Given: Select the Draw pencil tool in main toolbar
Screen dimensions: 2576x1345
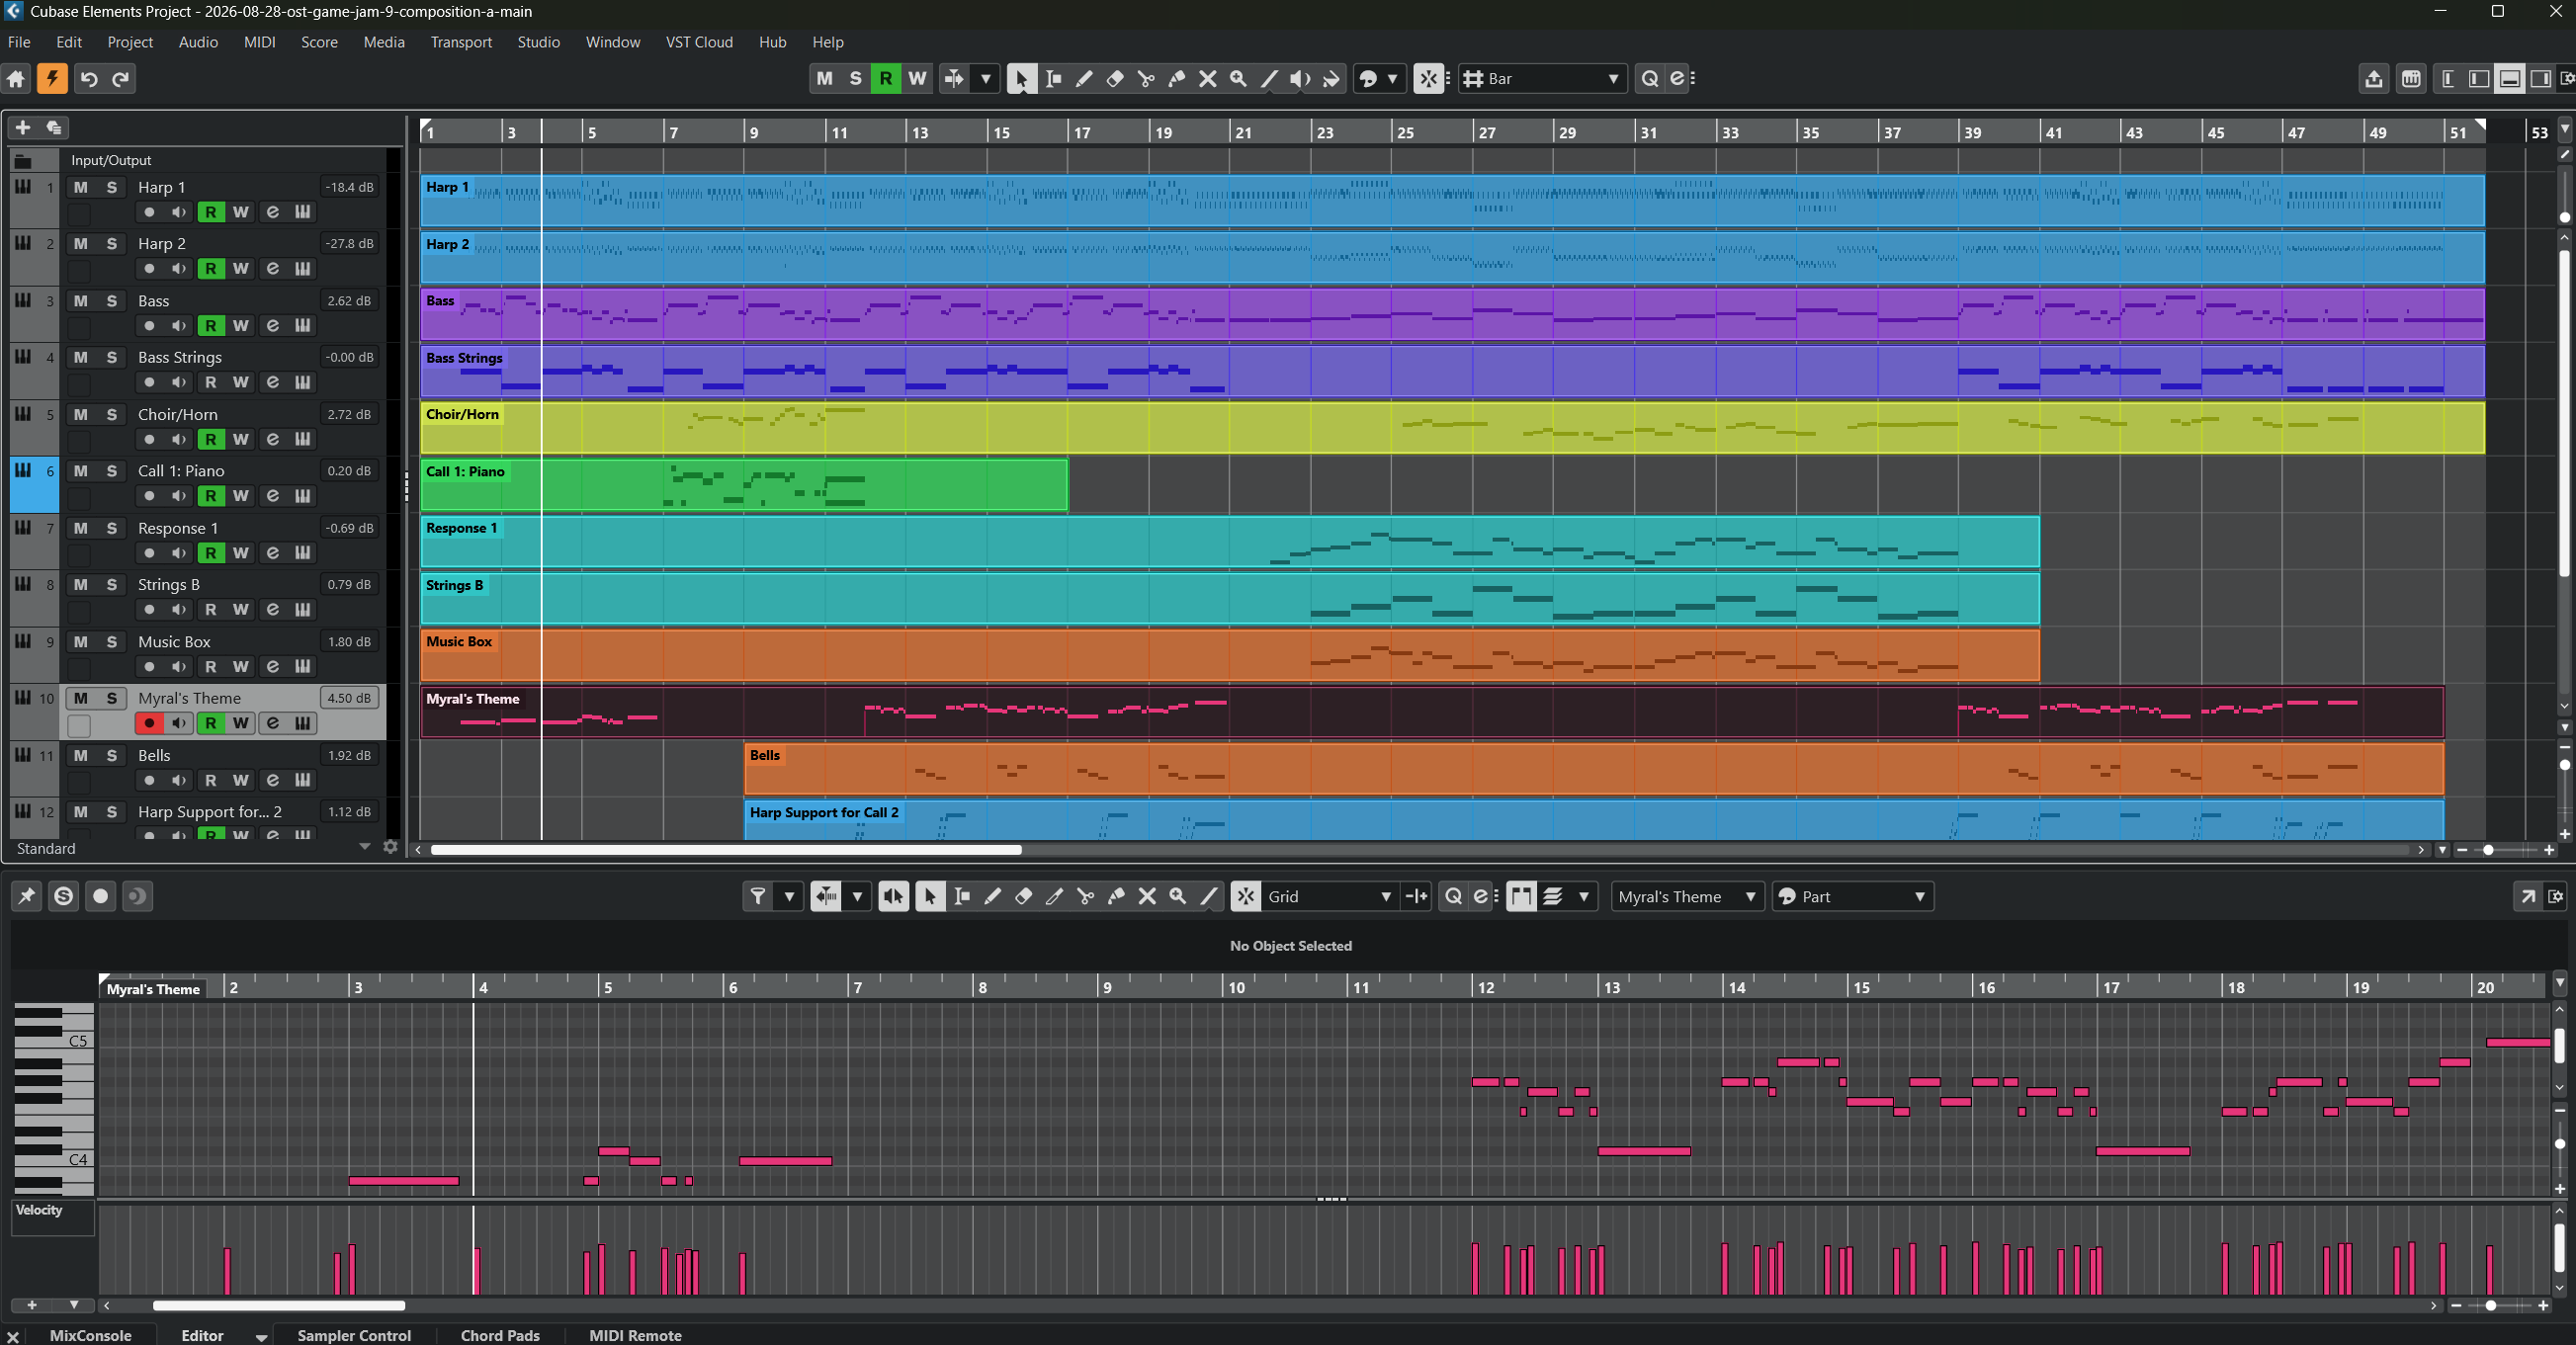Looking at the screenshot, I should click(x=1084, y=79).
